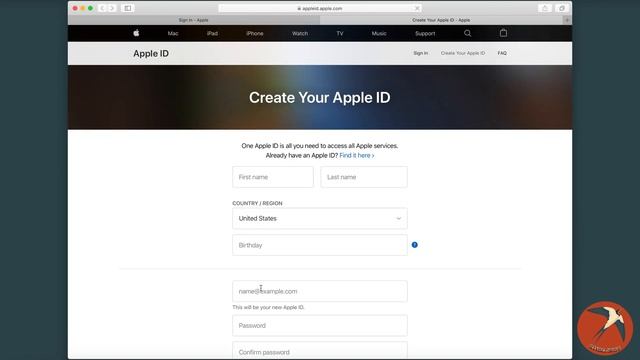Open the FAQ link
640x360 pixels.
[x=502, y=53]
